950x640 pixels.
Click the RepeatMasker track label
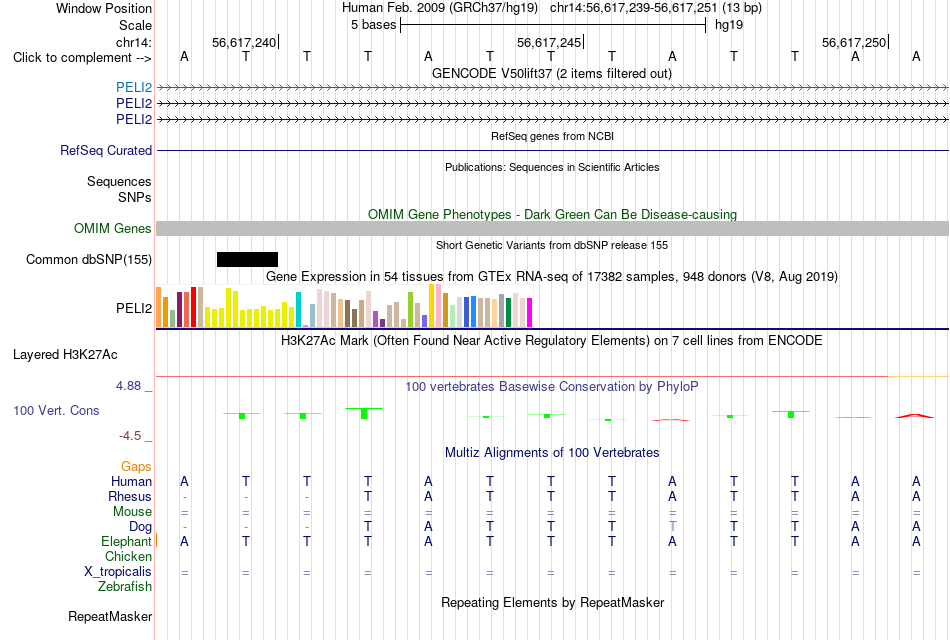pos(110,617)
